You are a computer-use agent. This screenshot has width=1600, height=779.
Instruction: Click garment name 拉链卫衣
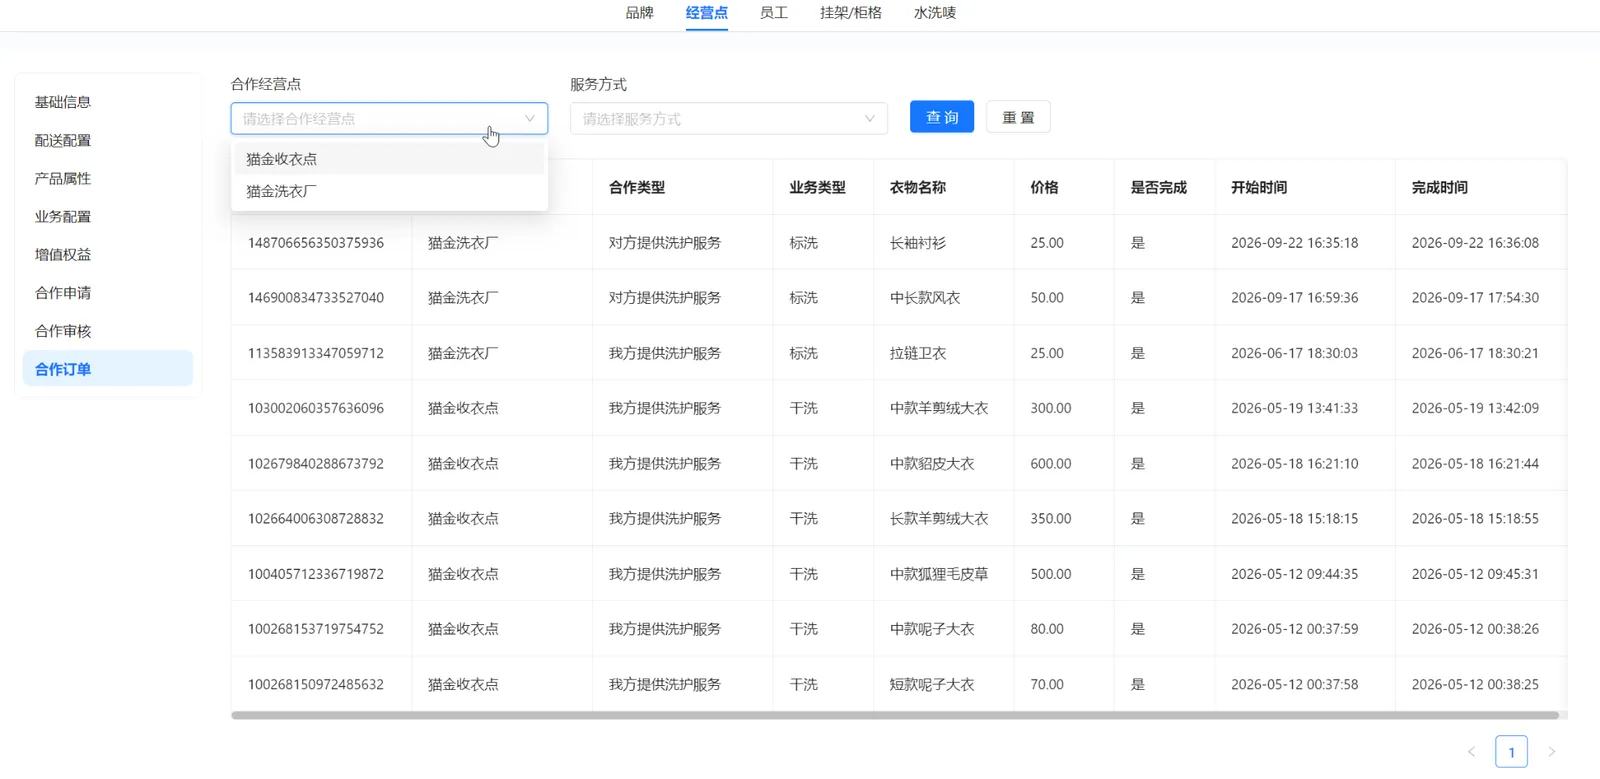pos(918,353)
